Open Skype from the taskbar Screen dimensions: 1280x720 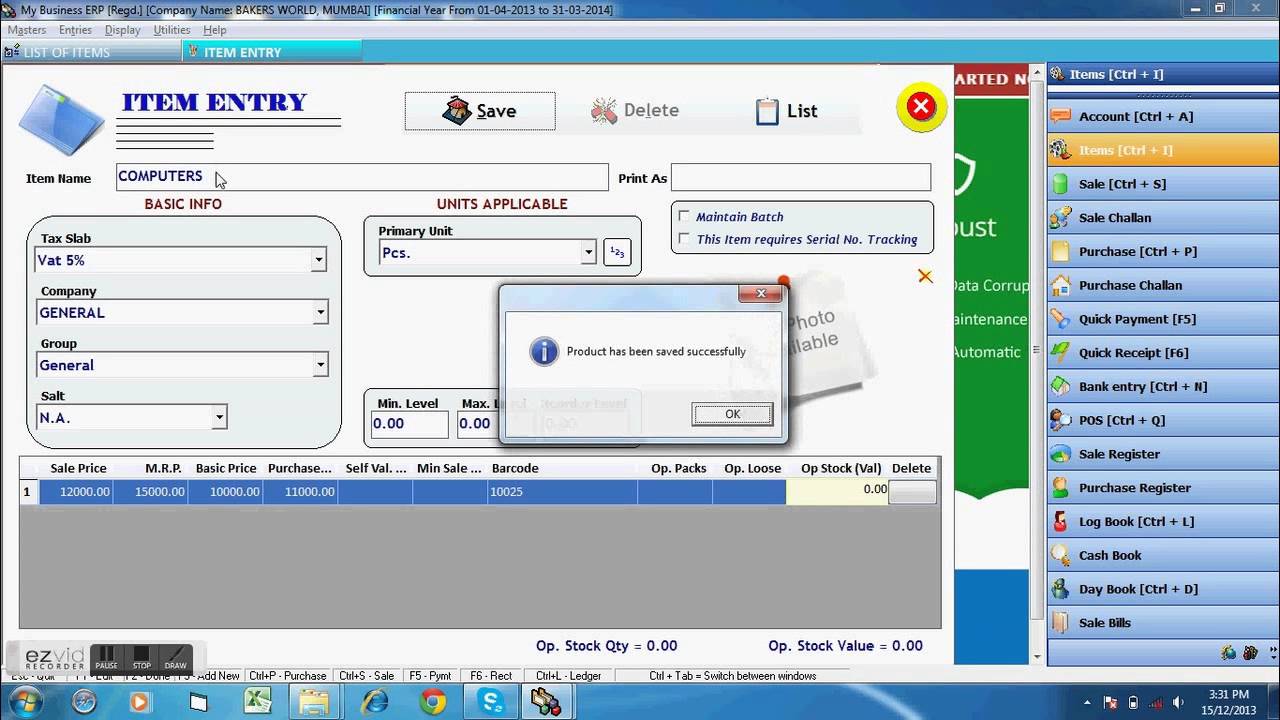coord(492,702)
